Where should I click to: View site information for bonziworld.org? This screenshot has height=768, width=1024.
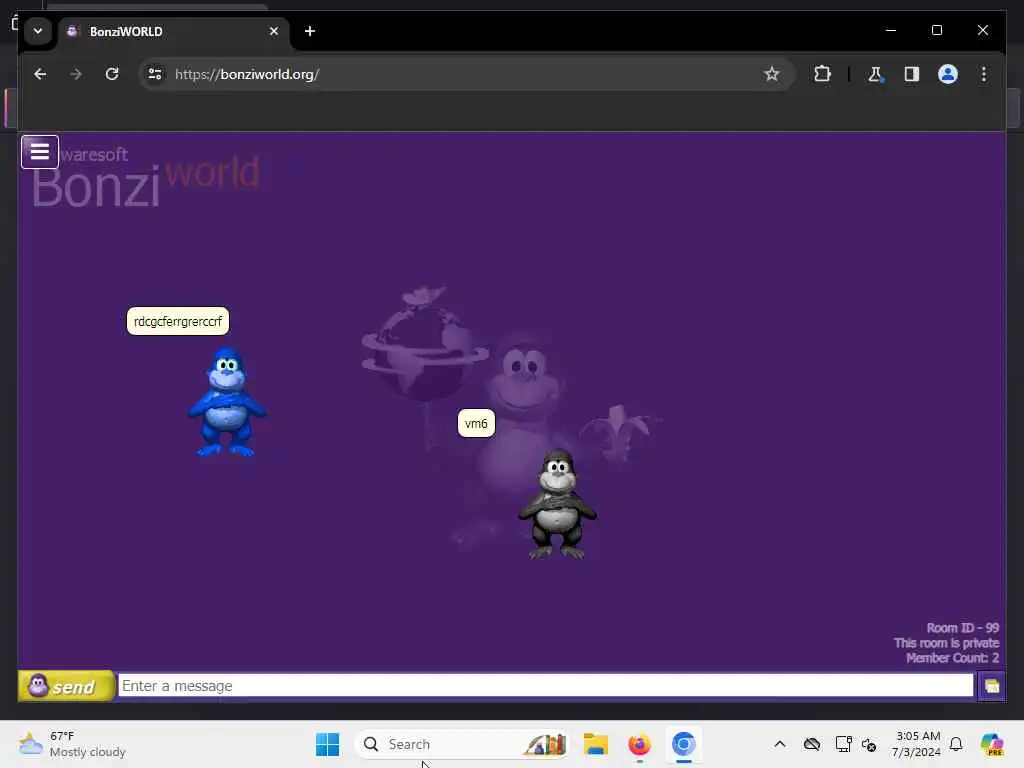(155, 74)
